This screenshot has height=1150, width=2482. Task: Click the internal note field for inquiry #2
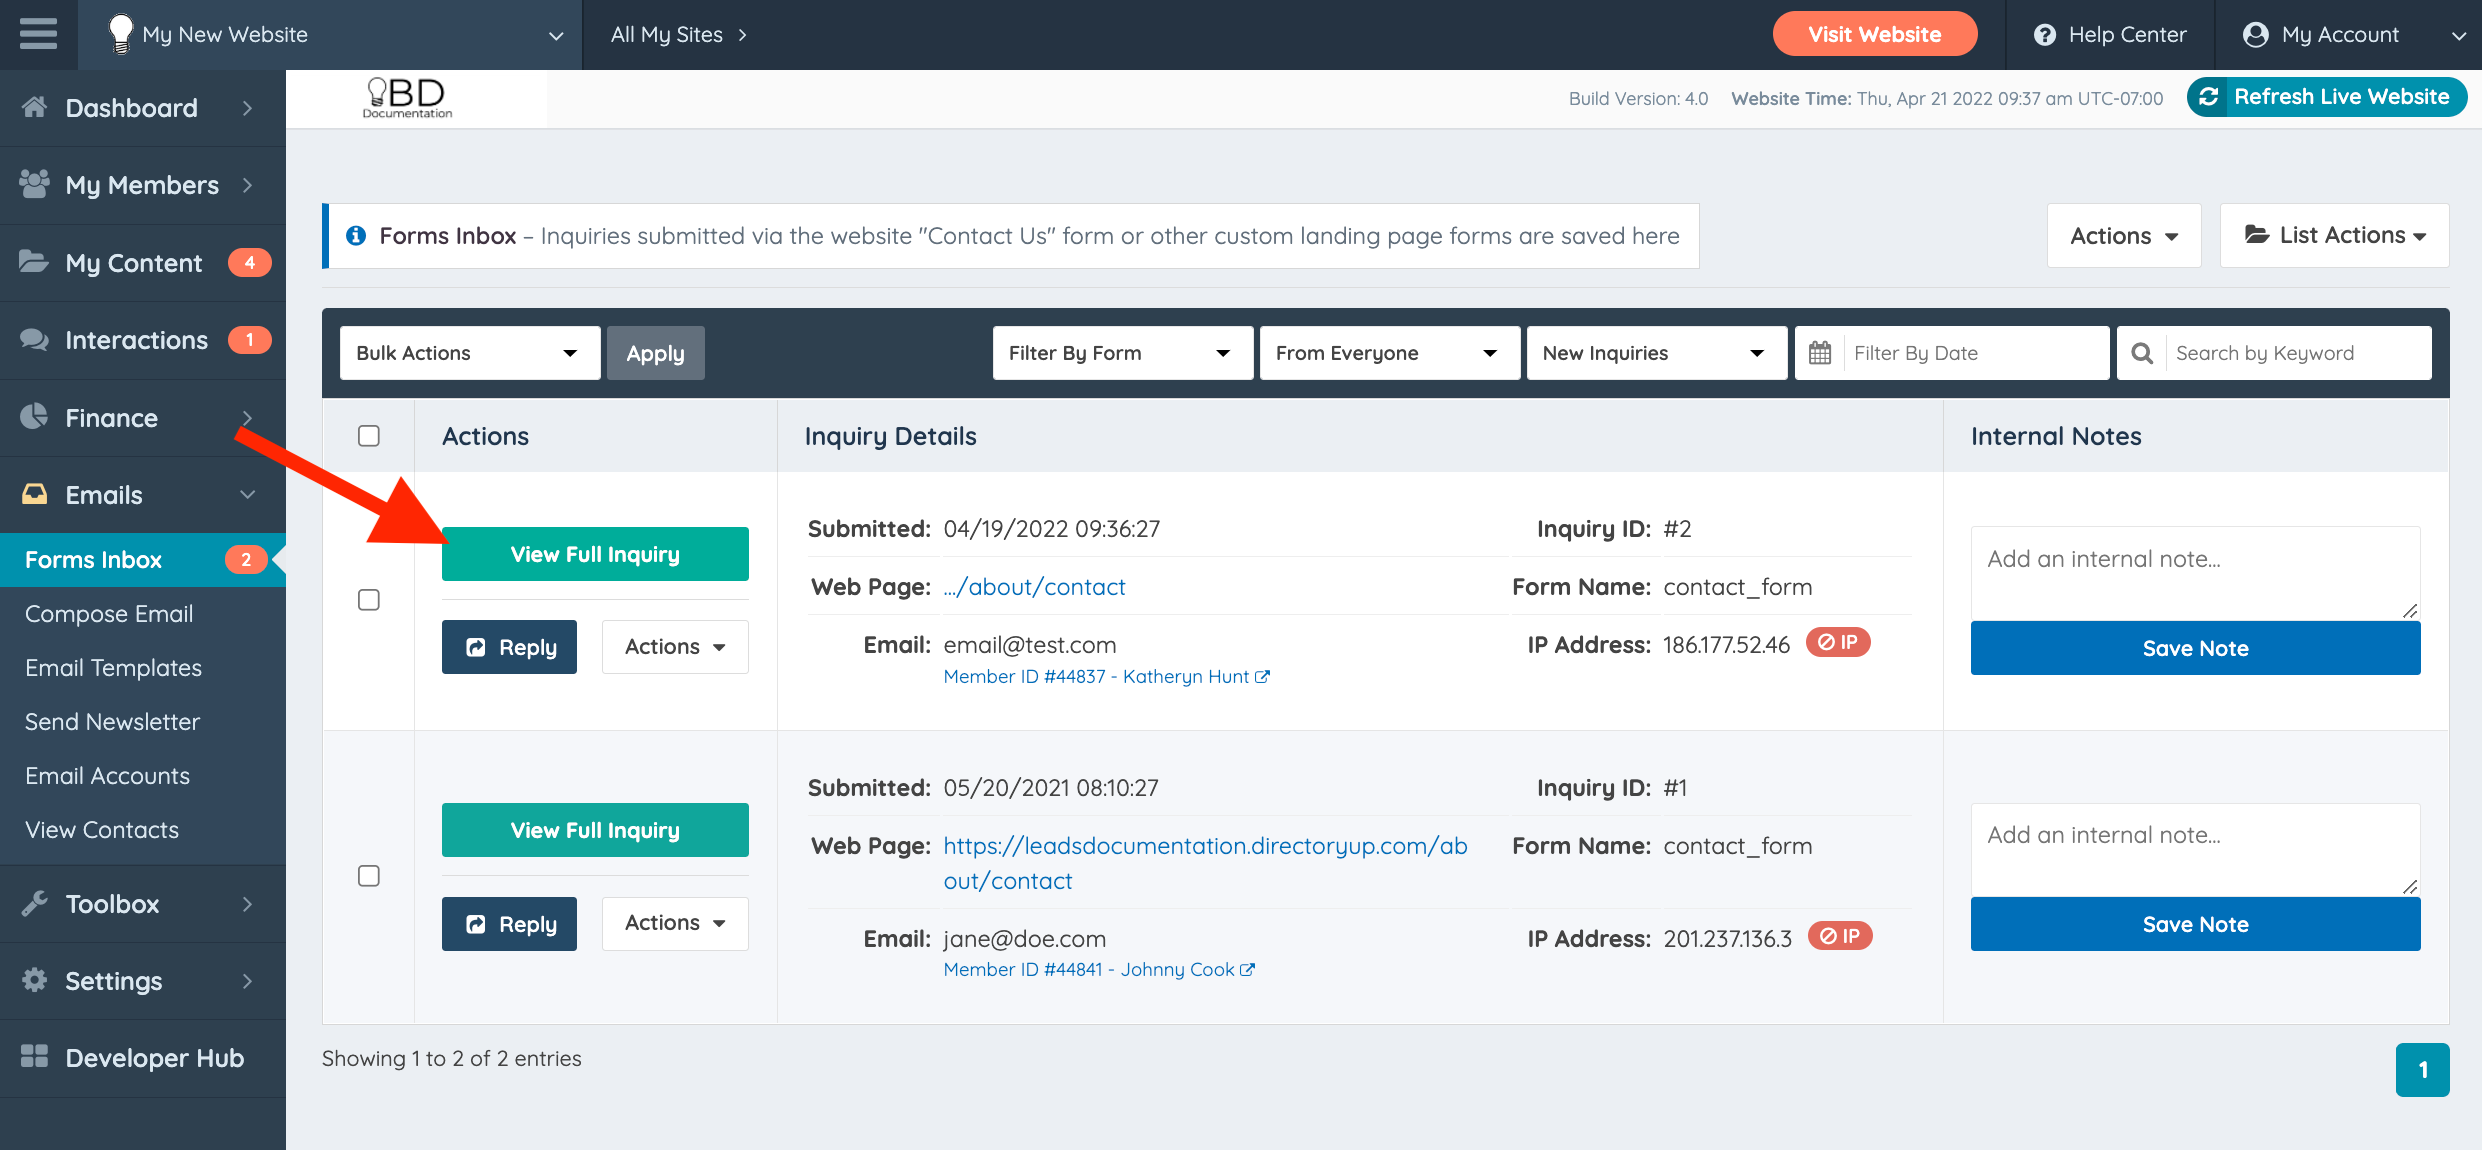pos(2194,572)
